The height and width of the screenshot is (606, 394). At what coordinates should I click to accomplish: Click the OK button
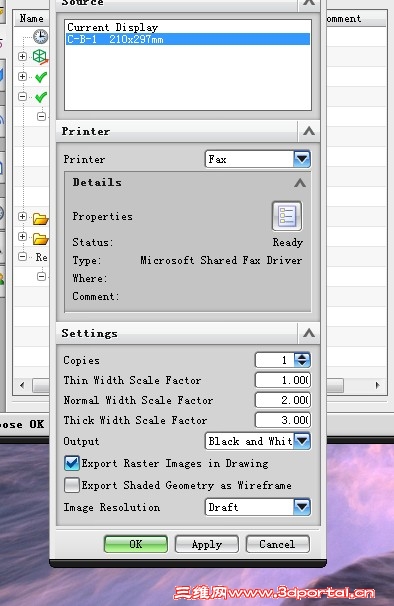(x=136, y=544)
